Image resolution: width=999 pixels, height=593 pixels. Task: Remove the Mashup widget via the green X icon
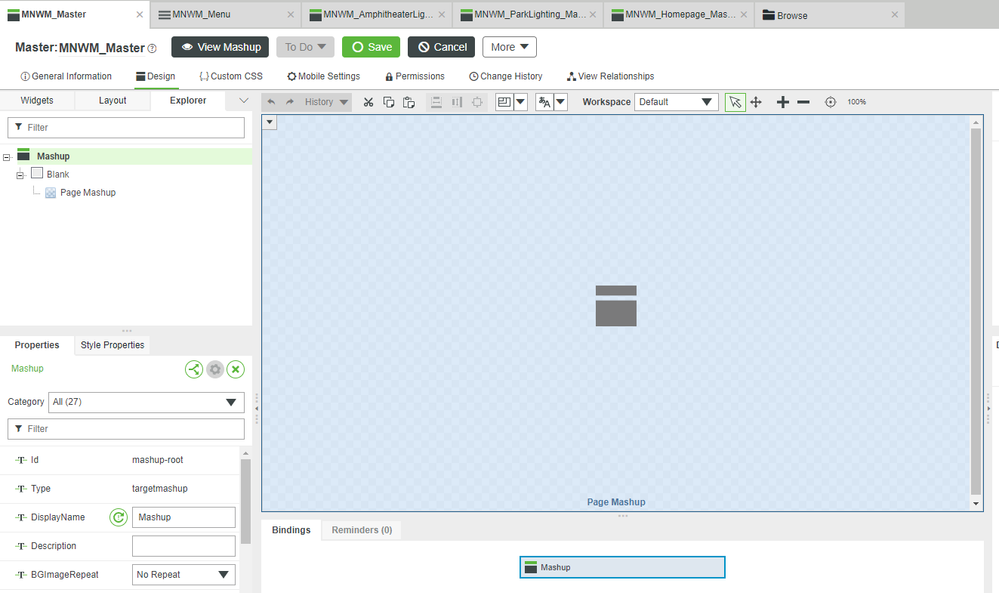(x=235, y=369)
